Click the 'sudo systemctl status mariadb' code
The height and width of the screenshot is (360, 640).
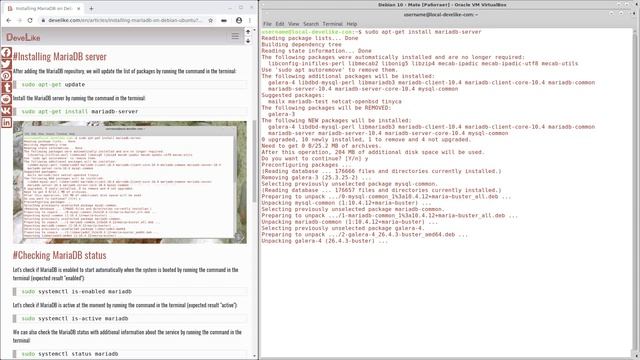(x=130, y=354)
